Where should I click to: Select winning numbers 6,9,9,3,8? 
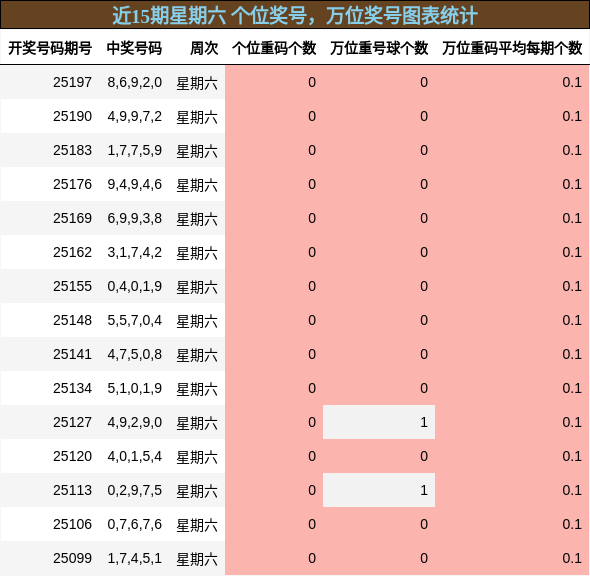pyautogui.click(x=135, y=218)
